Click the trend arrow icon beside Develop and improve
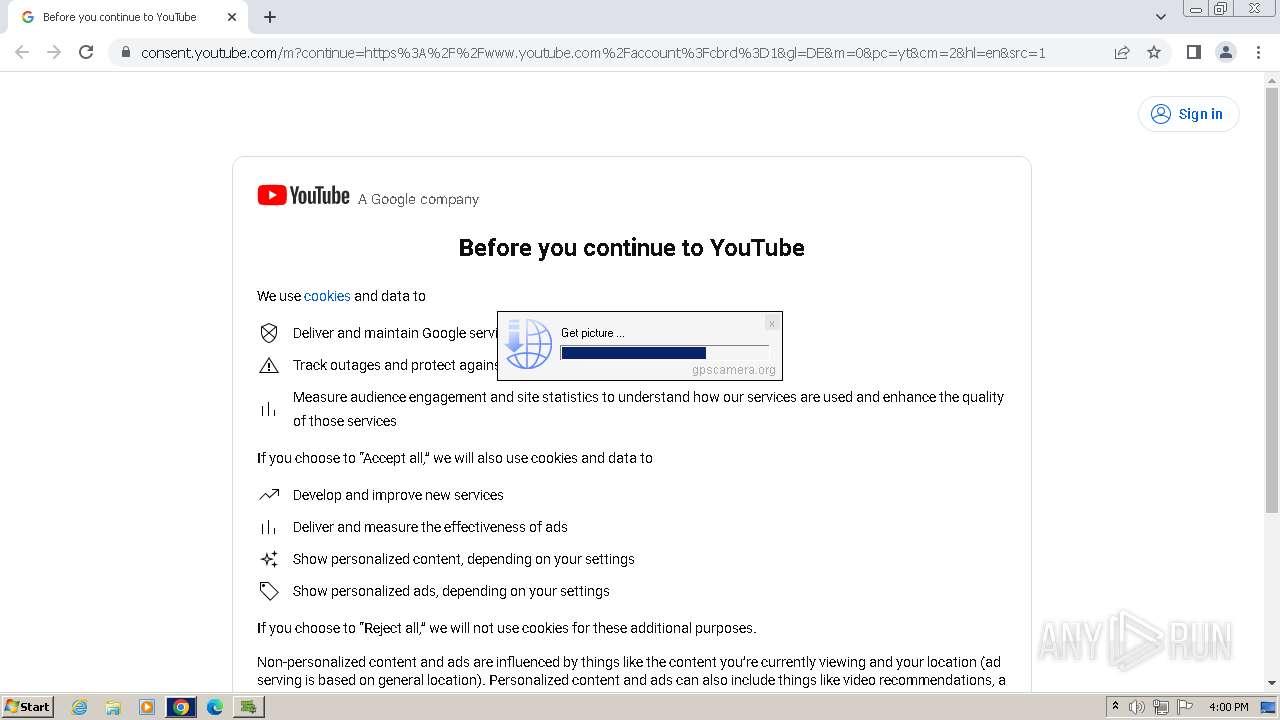Viewport: 1280px width, 720px height. (269, 495)
